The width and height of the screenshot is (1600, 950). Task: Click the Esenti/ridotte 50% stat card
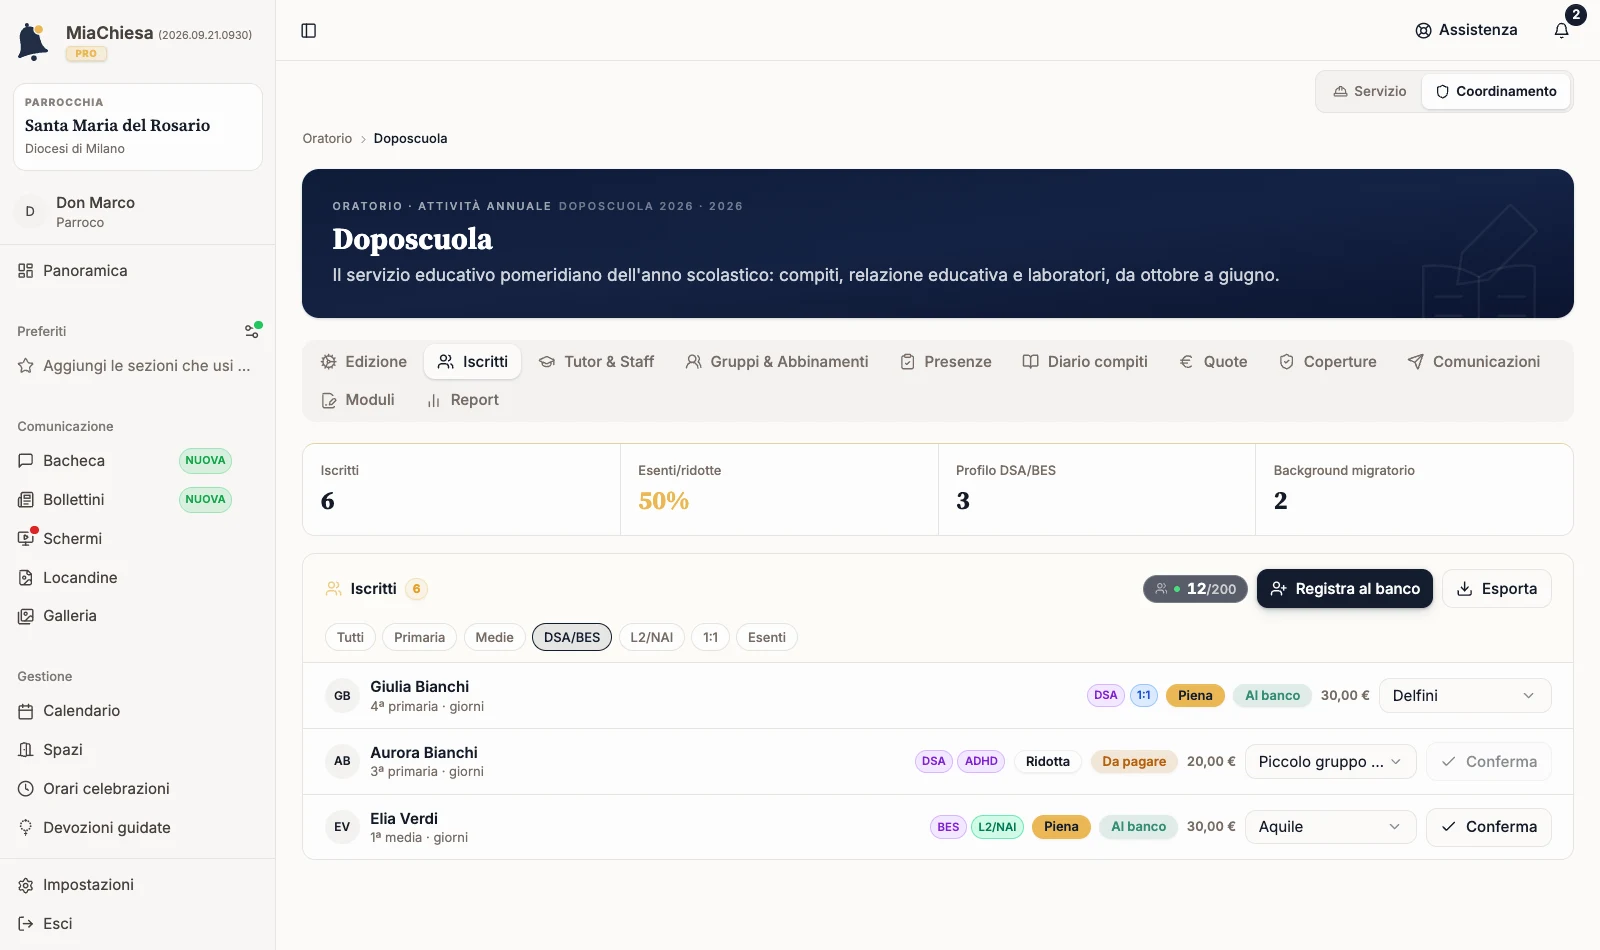click(779, 490)
